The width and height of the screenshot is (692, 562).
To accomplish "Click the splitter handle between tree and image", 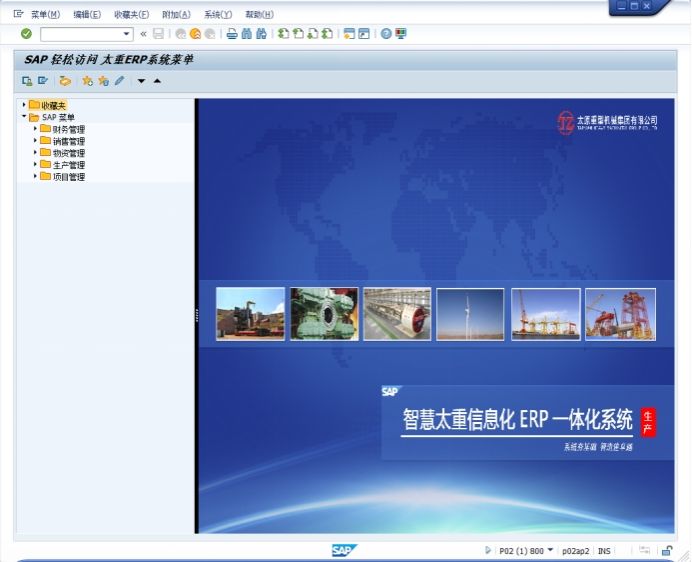I will (x=197, y=315).
